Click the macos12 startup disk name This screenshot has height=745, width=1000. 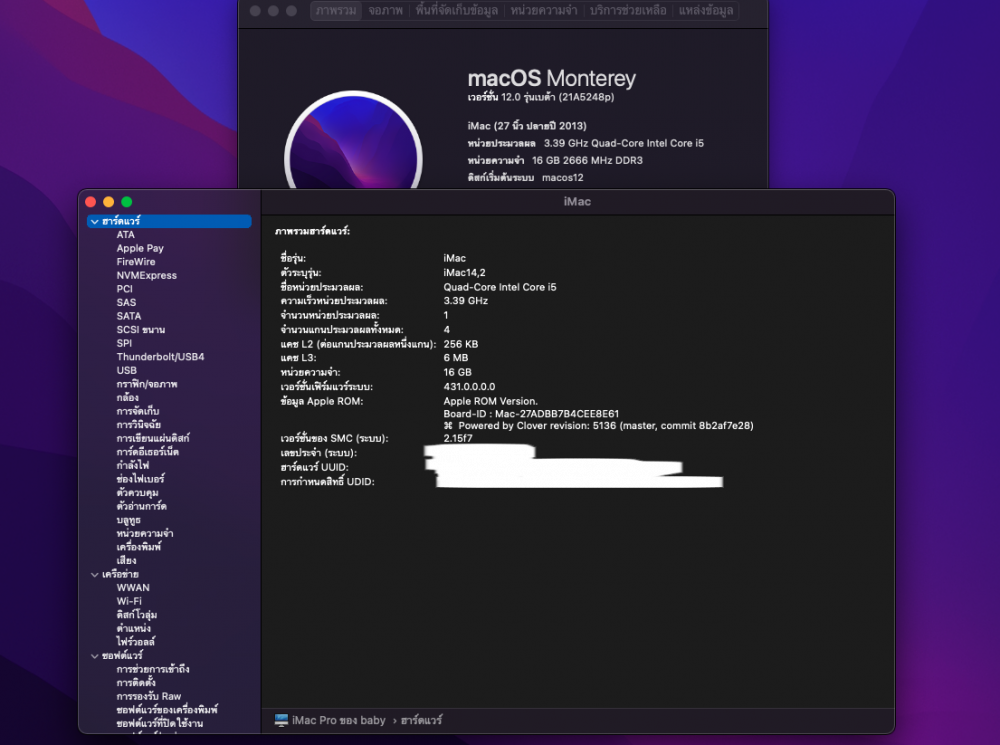pyautogui.click(x=562, y=177)
